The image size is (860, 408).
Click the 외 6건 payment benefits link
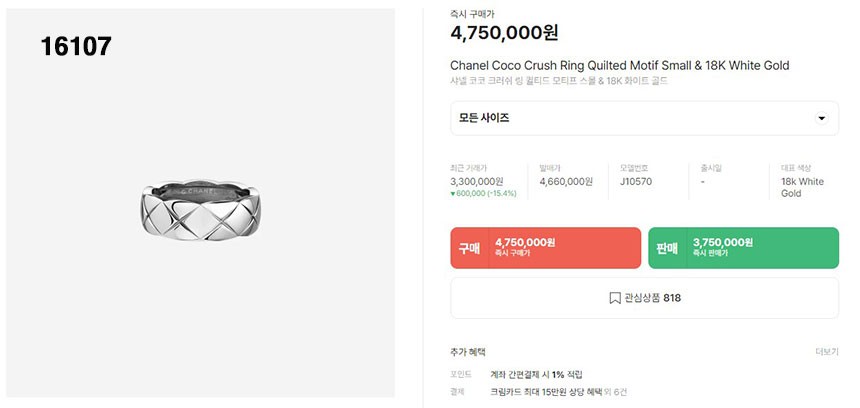(614, 391)
